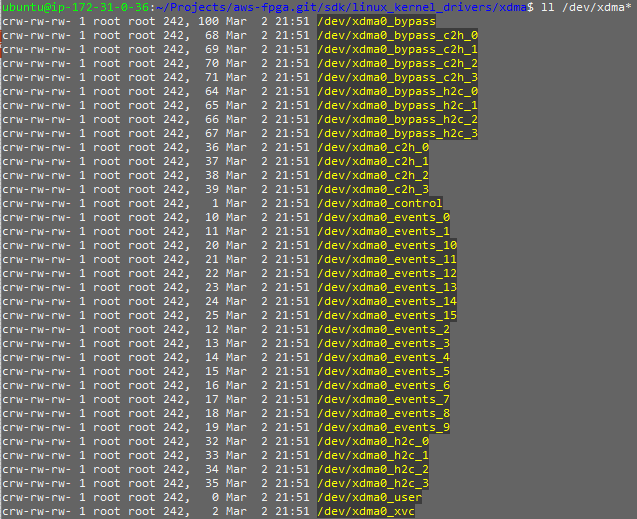Click /dev/xdma0_events_0 path
637x519 pixels.
click(x=384, y=218)
